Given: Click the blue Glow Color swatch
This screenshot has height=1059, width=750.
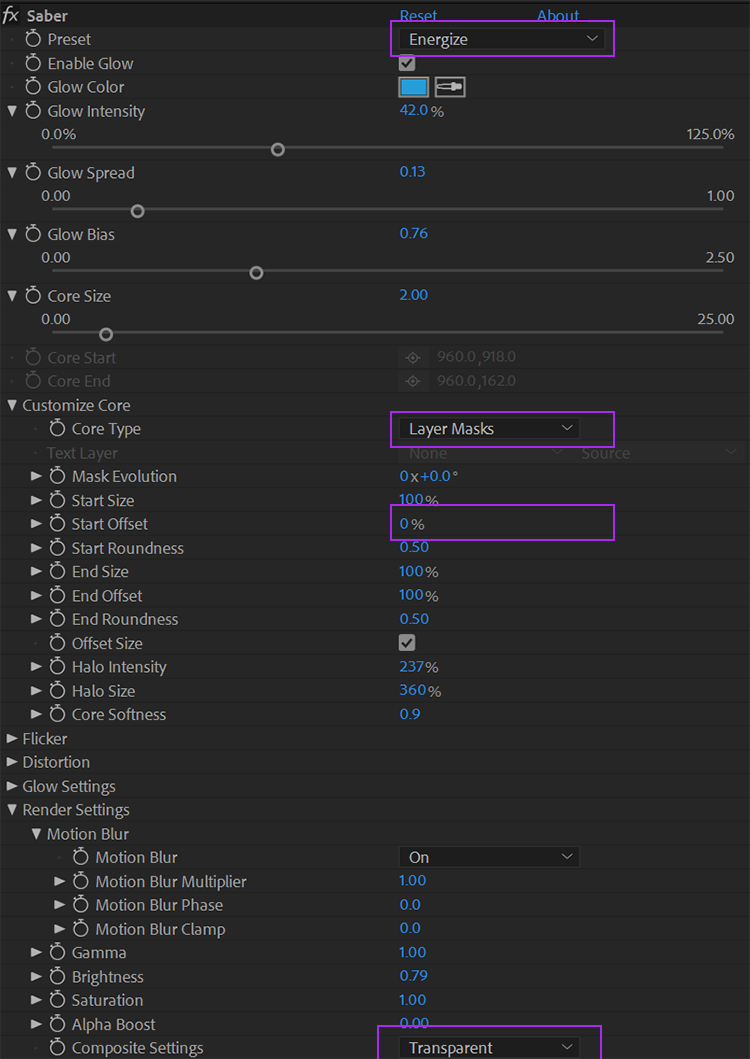Looking at the screenshot, I should click(414, 88).
